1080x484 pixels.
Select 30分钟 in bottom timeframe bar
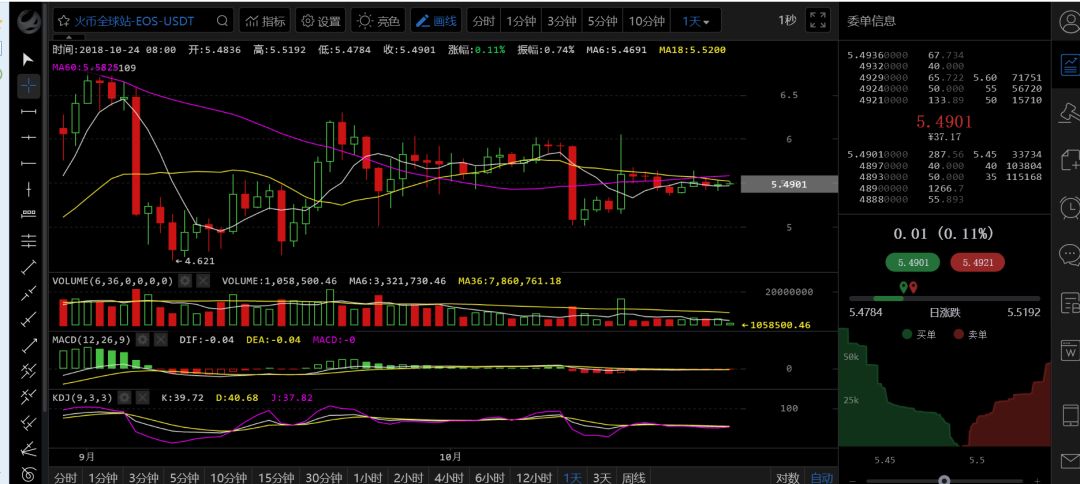322,478
